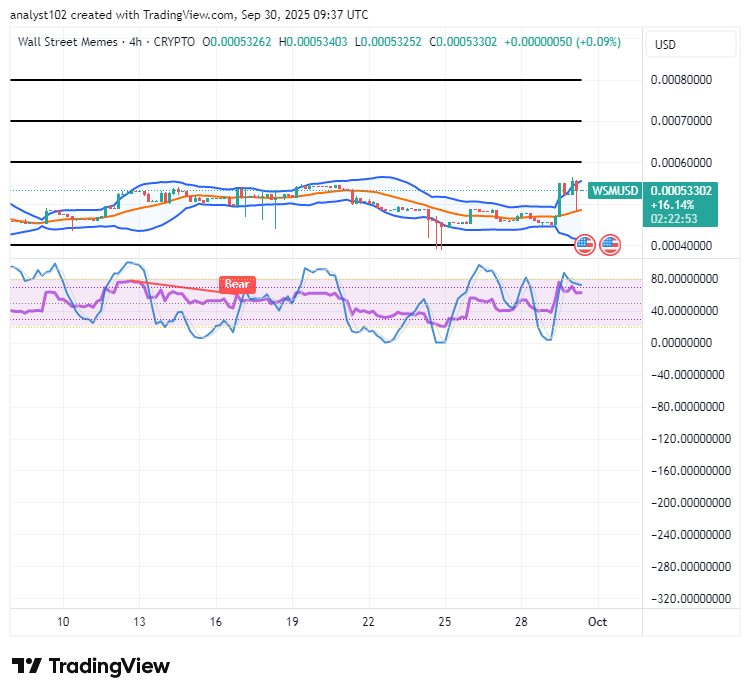Click the 22 date label on time axis
The width and height of the screenshot is (750, 696).
pyautogui.click(x=368, y=622)
